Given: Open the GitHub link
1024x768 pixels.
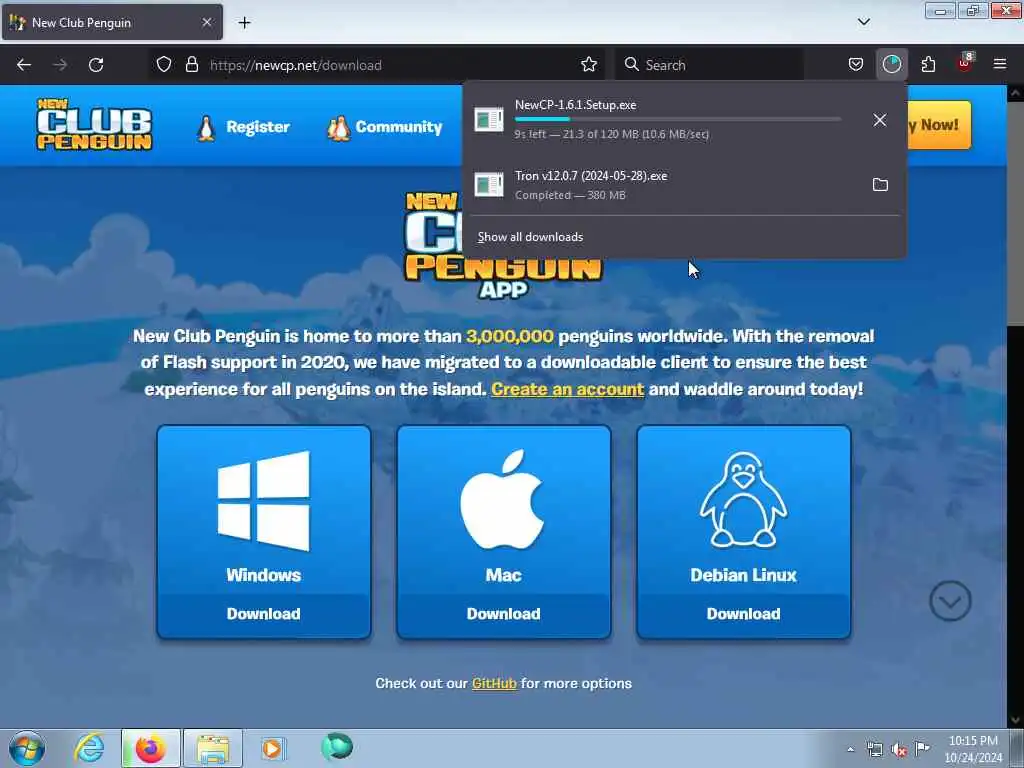Looking at the screenshot, I should (x=494, y=684).
